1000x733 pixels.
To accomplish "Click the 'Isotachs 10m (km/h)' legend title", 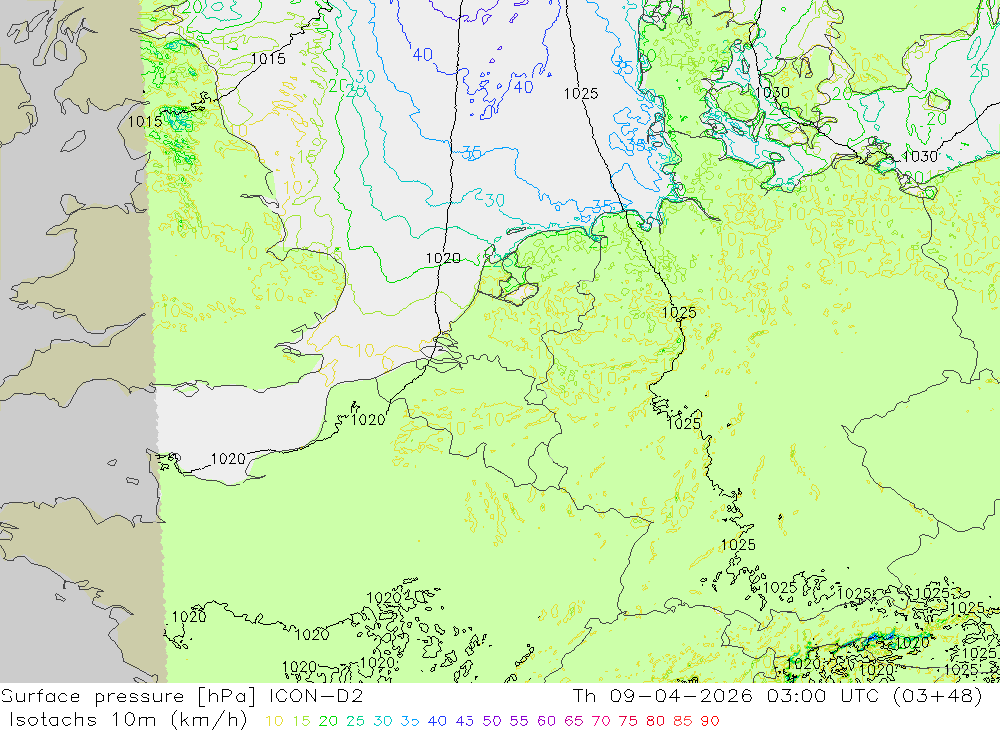I will [x=128, y=720].
